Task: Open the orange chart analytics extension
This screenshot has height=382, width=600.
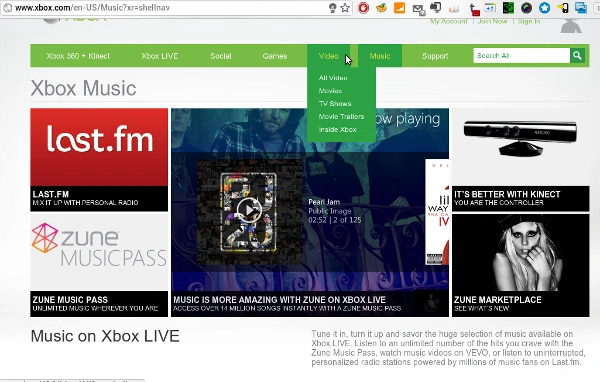Action: 399,8
